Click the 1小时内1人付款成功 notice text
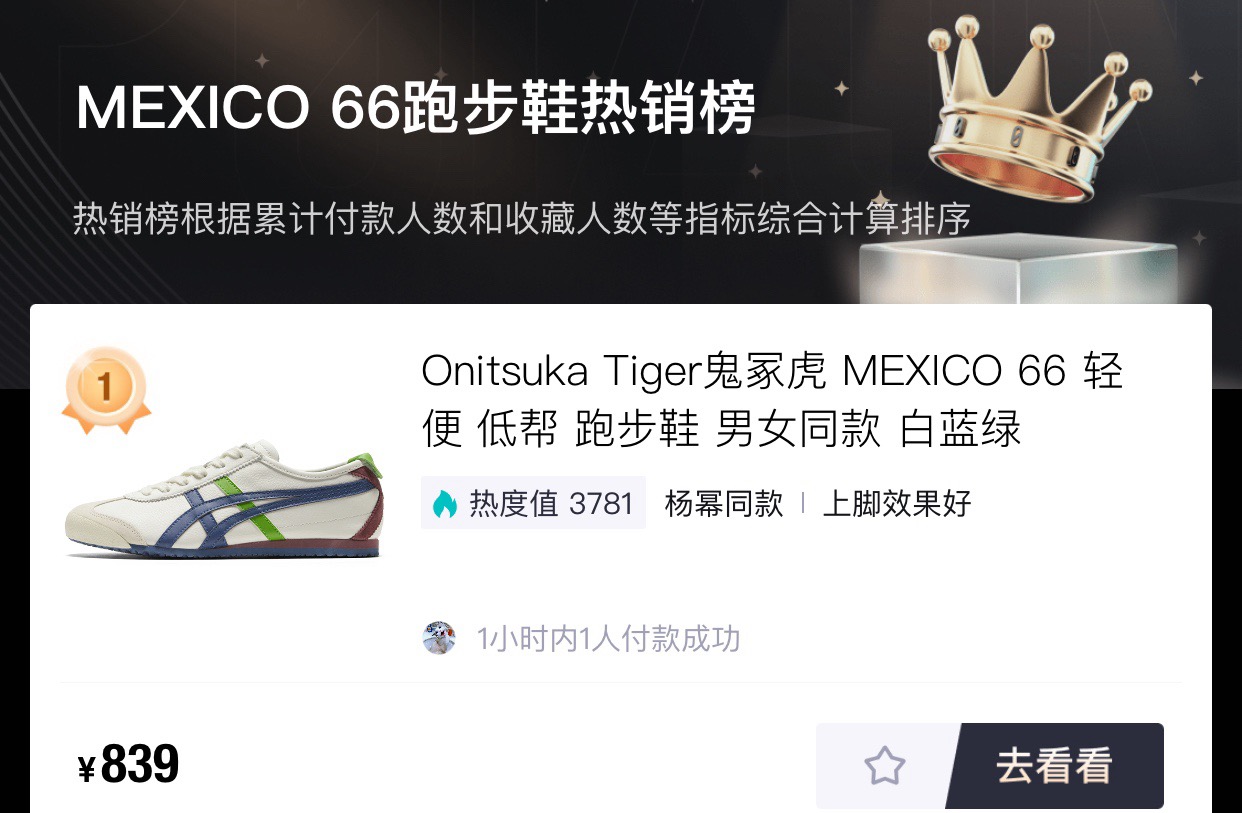This screenshot has width=1242, height=813. 608,639
